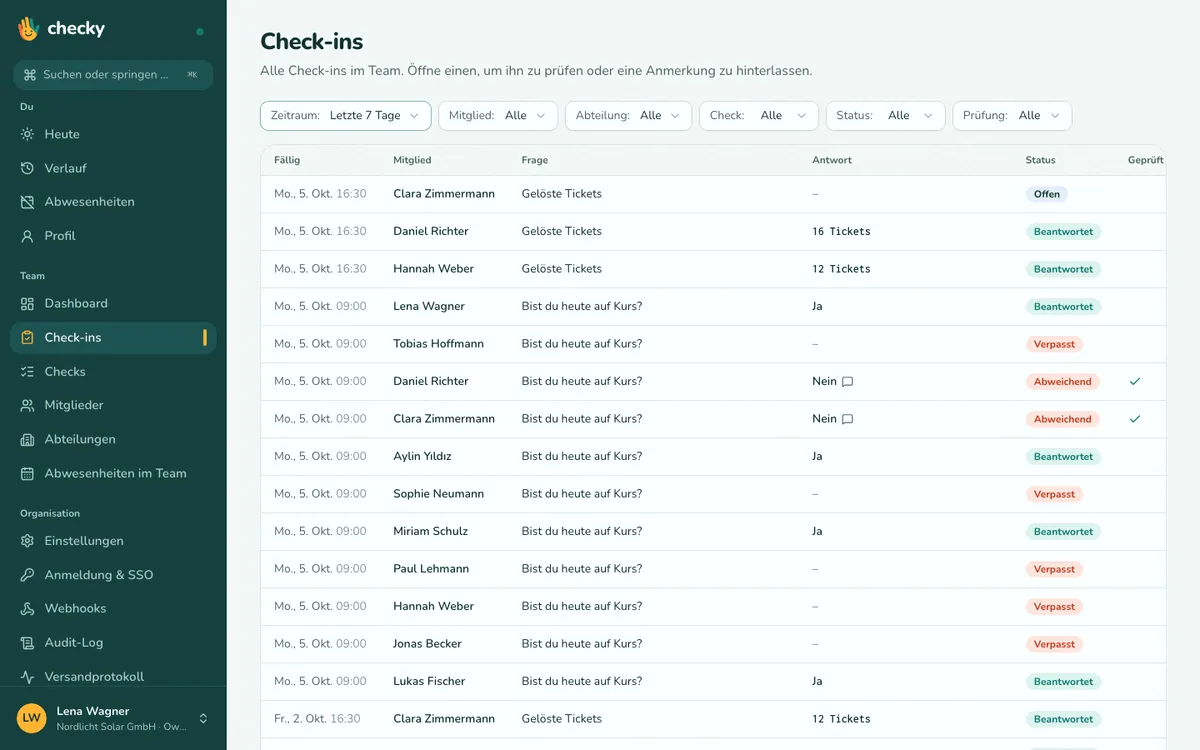
Task: Click the Anmeldung & SSO key icon
Action: coord(27,575)
